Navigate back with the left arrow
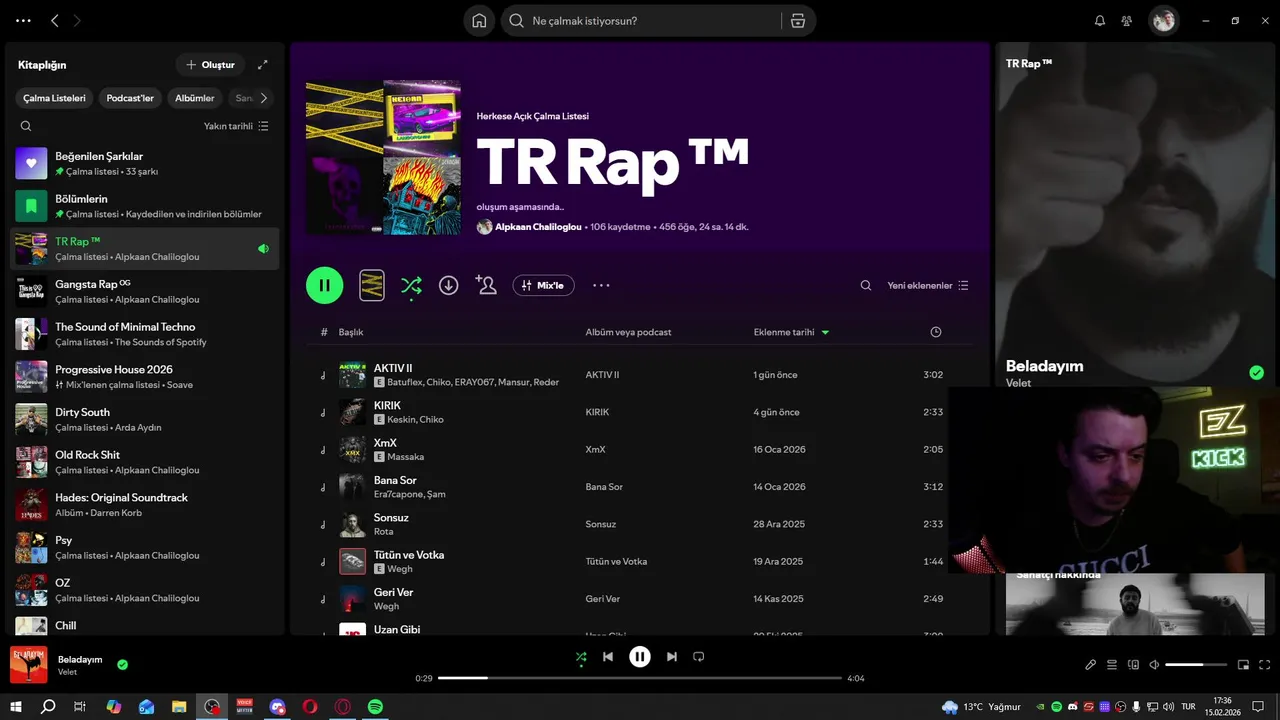This screenshot has height=720, width=1280. (x=55, y=21)
